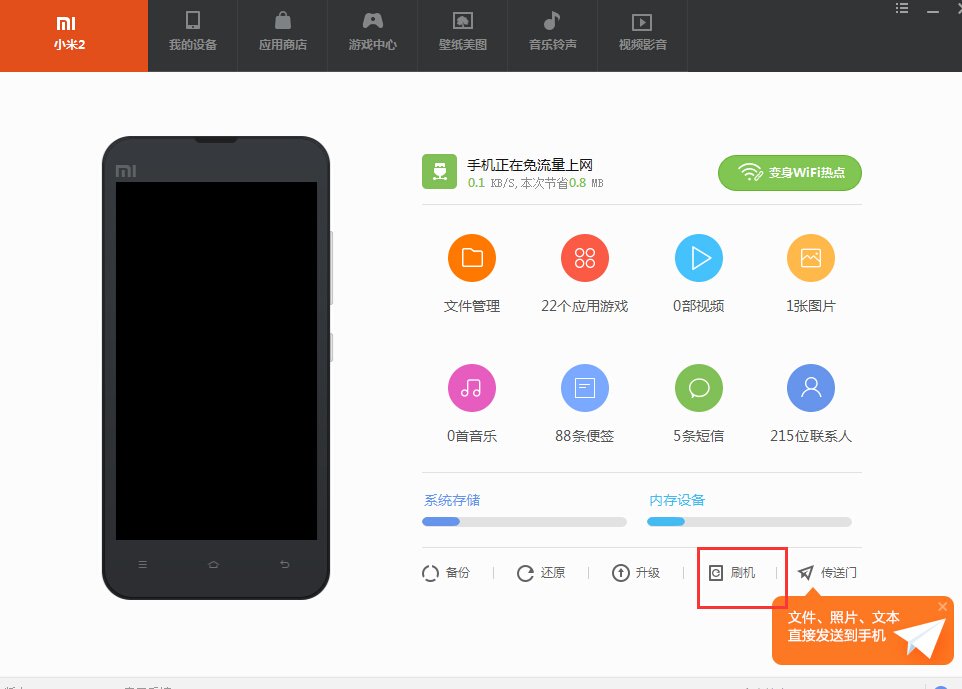This screenshot has height=689, width=962.
Task: Click the 215位联系人 label text
Action: coord(810,436)
